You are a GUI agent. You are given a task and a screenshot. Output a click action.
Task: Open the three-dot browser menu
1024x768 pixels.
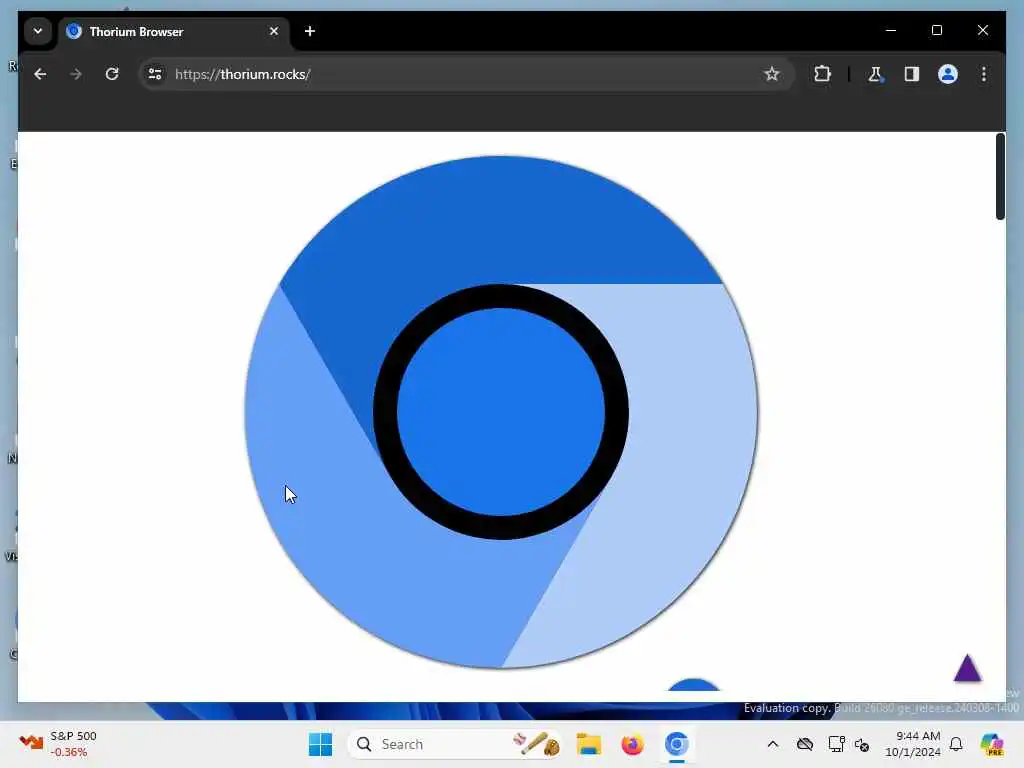click(984, 74)
